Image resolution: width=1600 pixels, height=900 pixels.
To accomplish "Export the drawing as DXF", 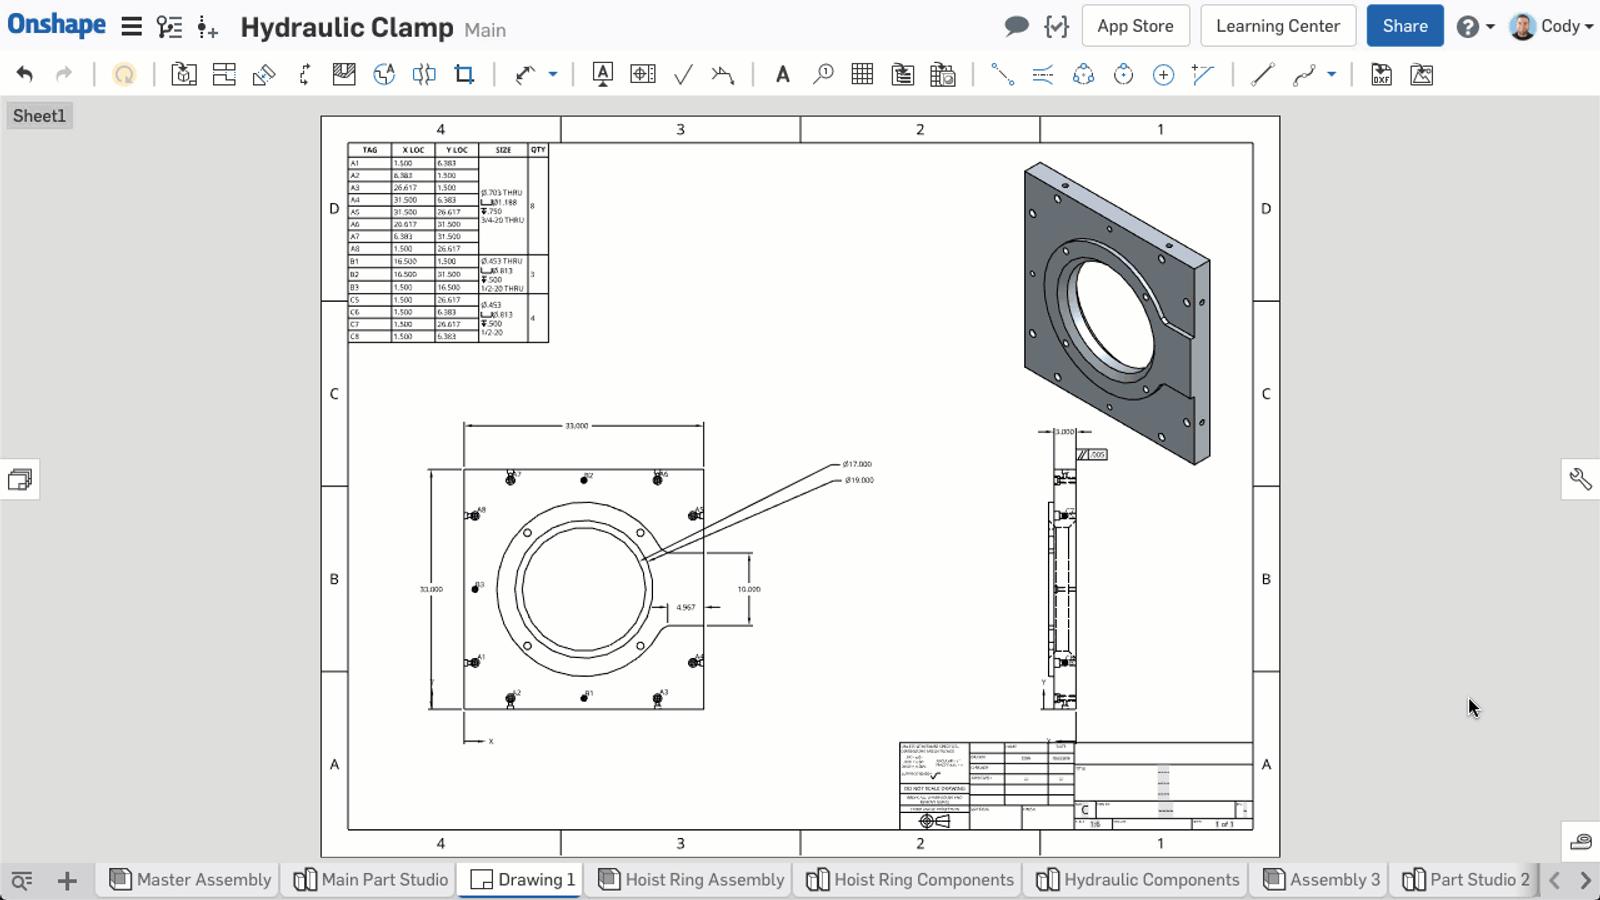I will click(x=1381, y=73).
